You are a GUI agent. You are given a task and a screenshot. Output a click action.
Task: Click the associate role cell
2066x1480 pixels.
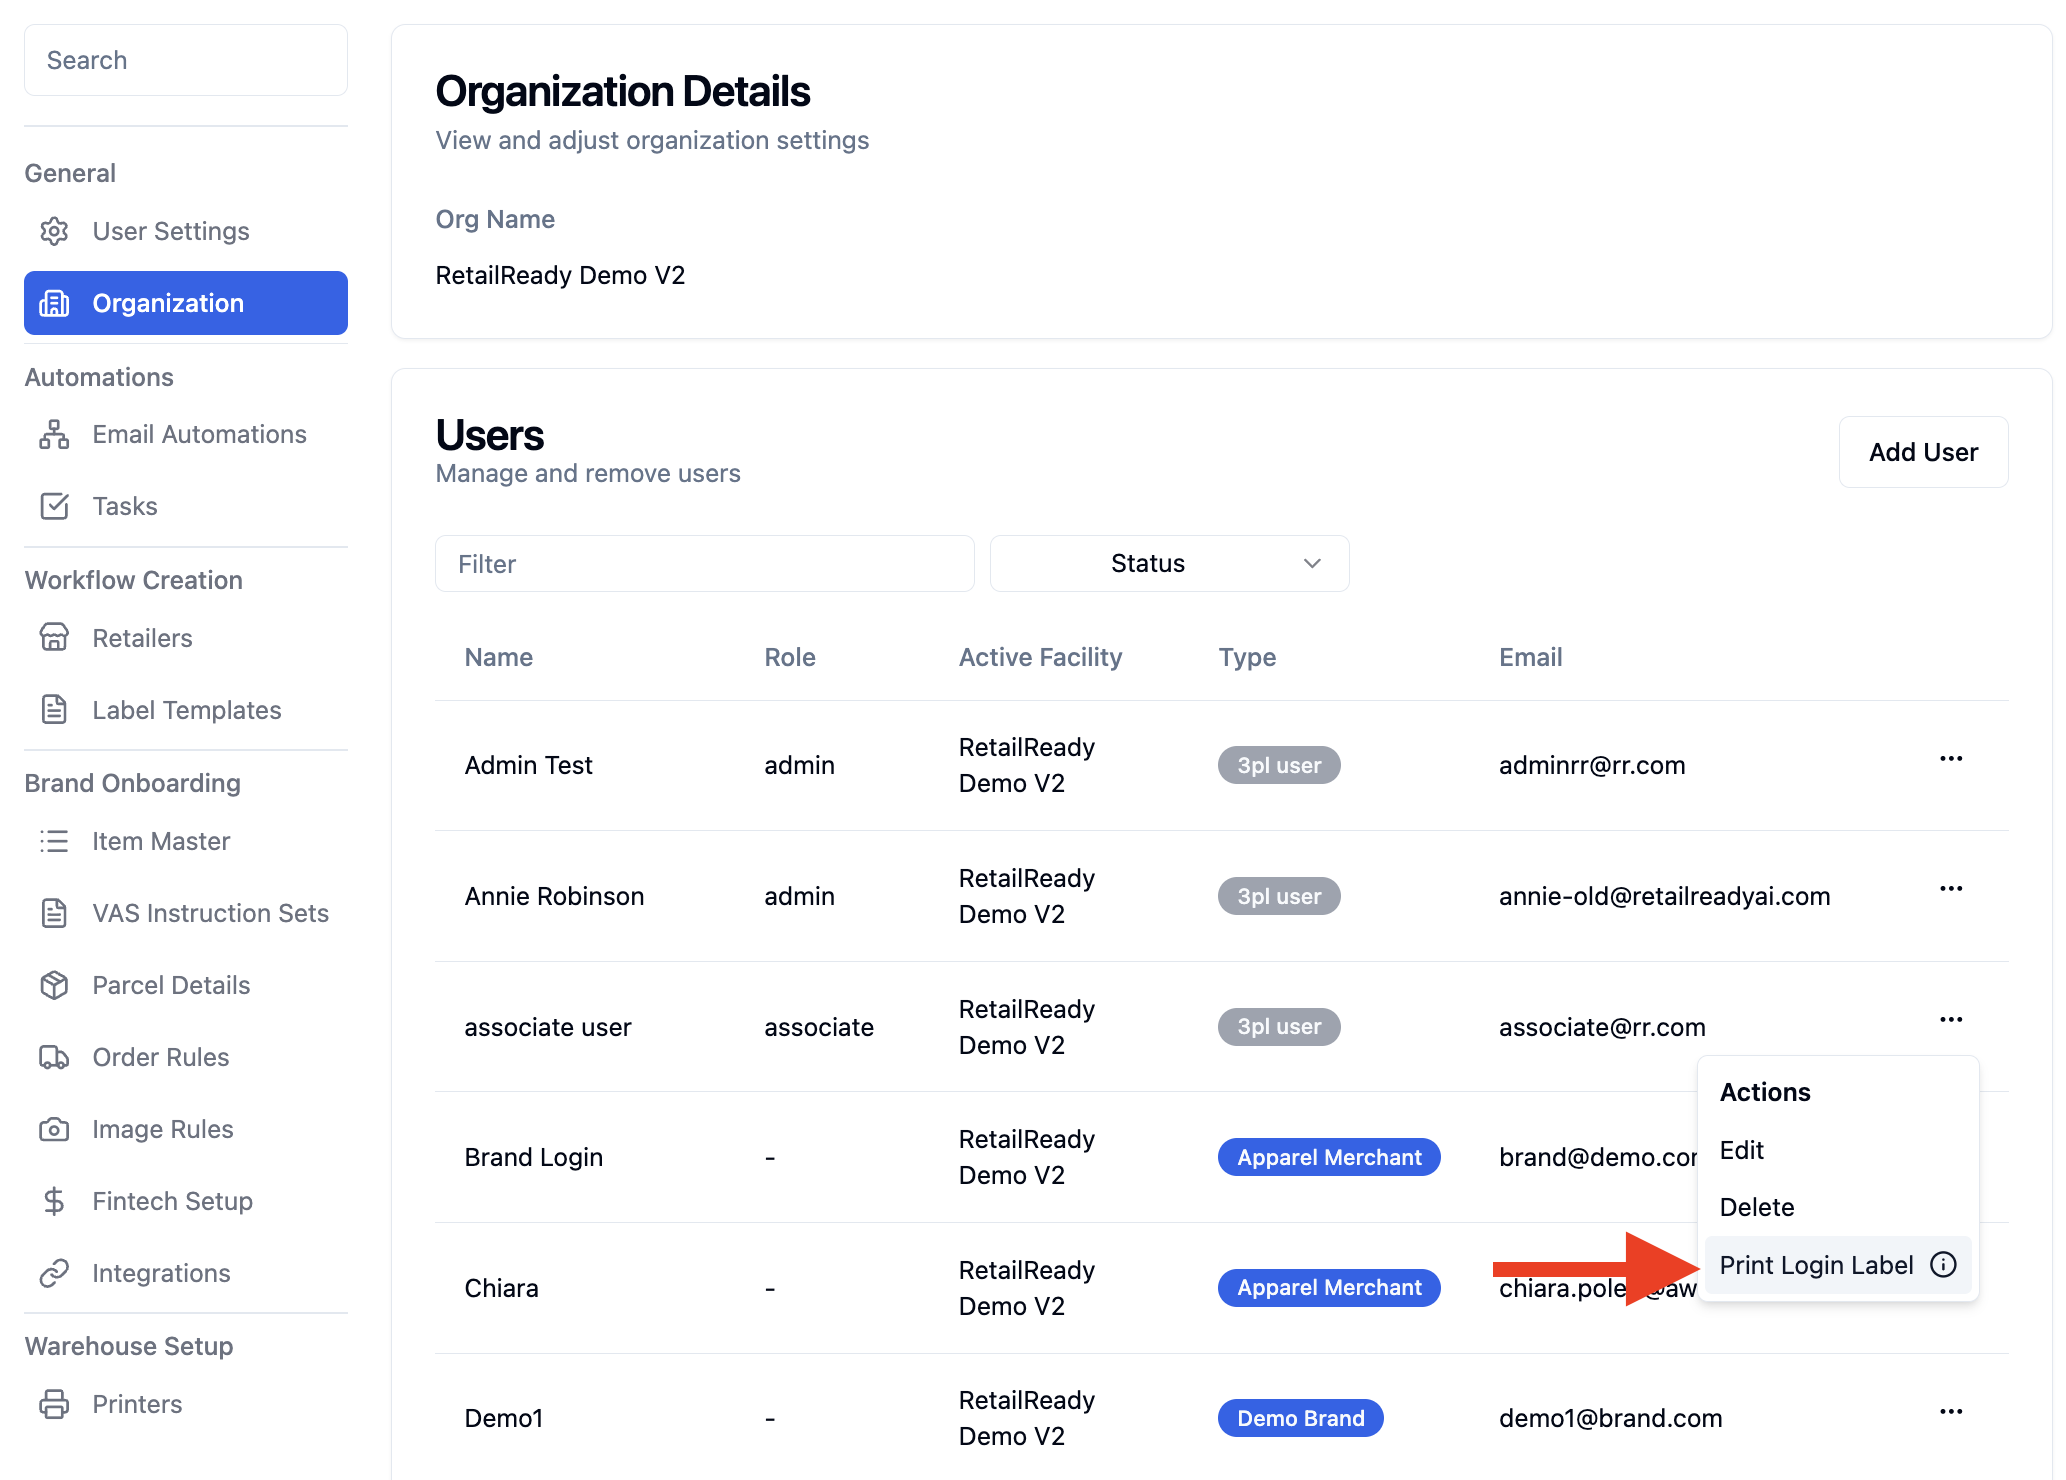click(819, 1027)
